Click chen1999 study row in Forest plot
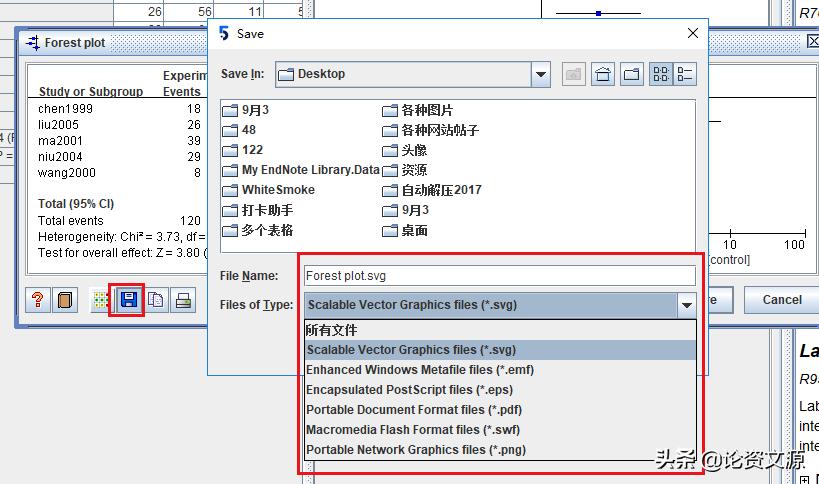 click(65, 109)
